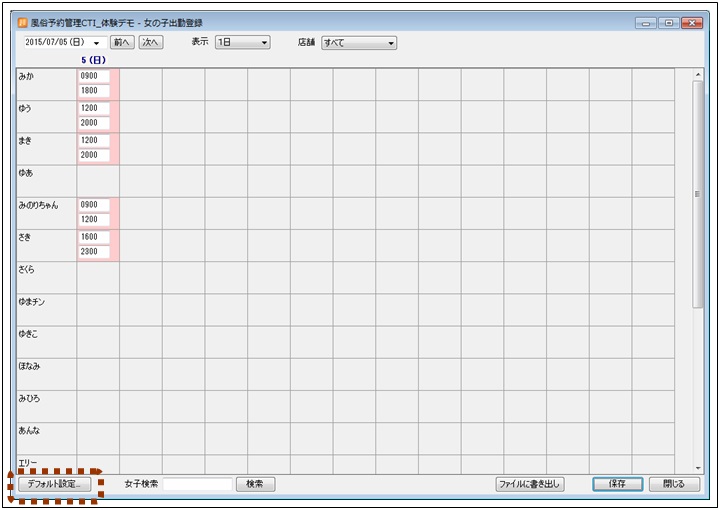Viewport: 719px width, 510px height.
Task: Expand the 表示 1日 dropdown
Action: pyautogui.click(x=243, y=43)
